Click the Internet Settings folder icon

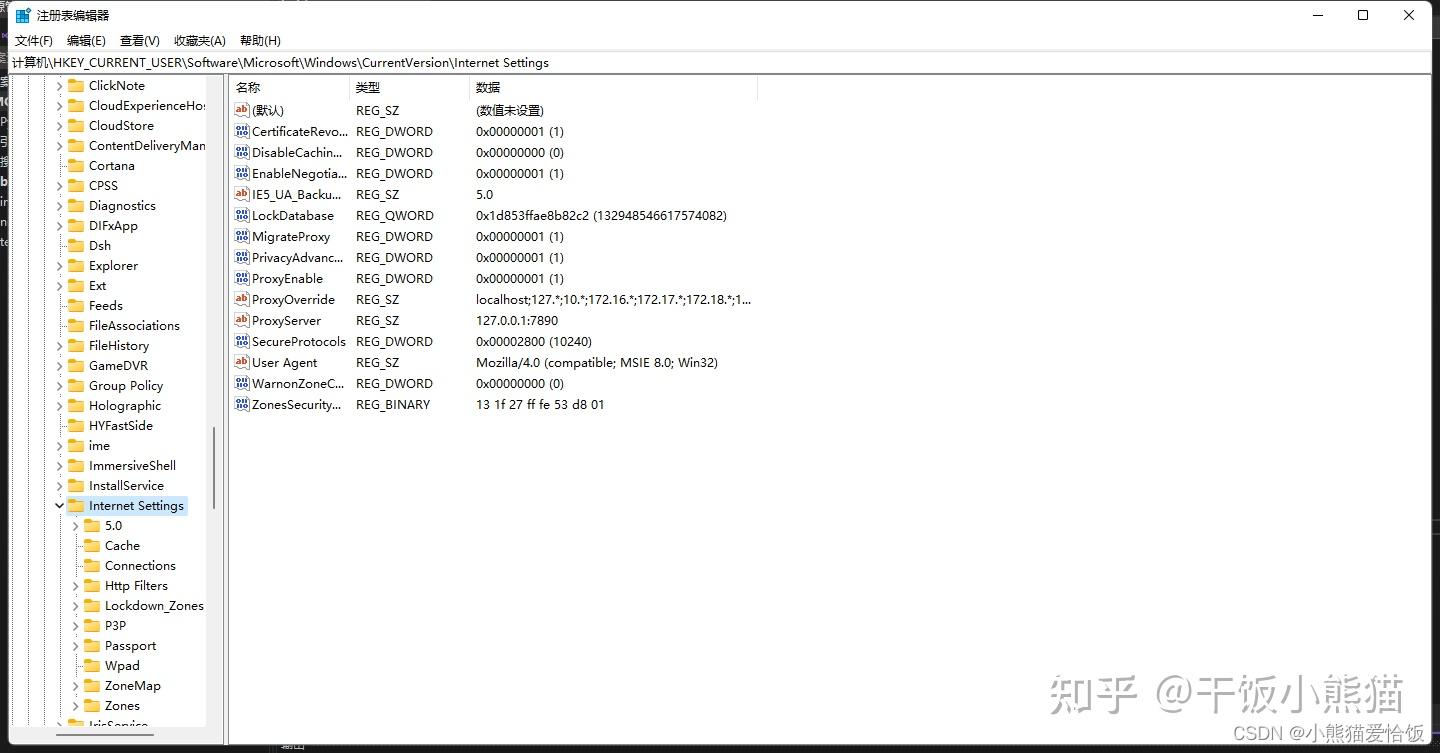click(x=78, y=505)
